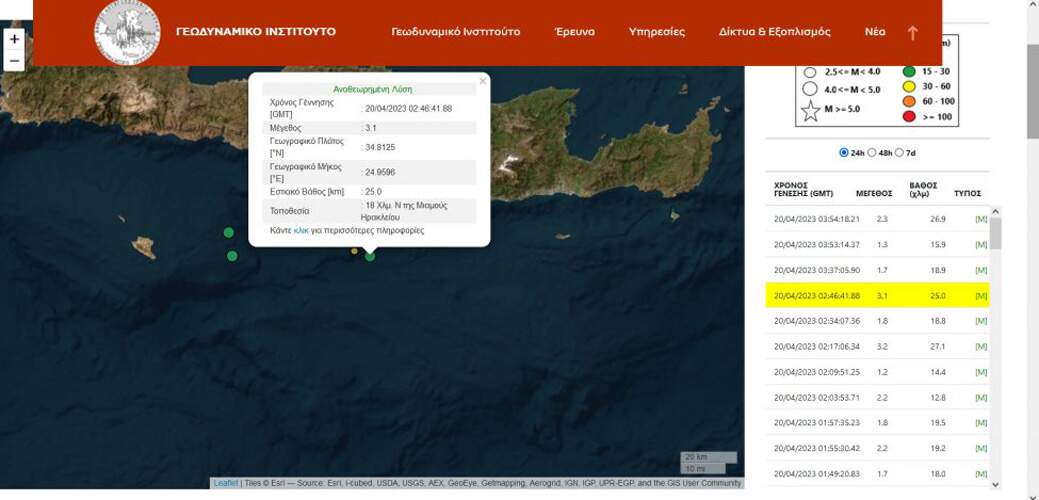
Task: Click the small yellow earthquake marker
Action: tap(354, 251)
